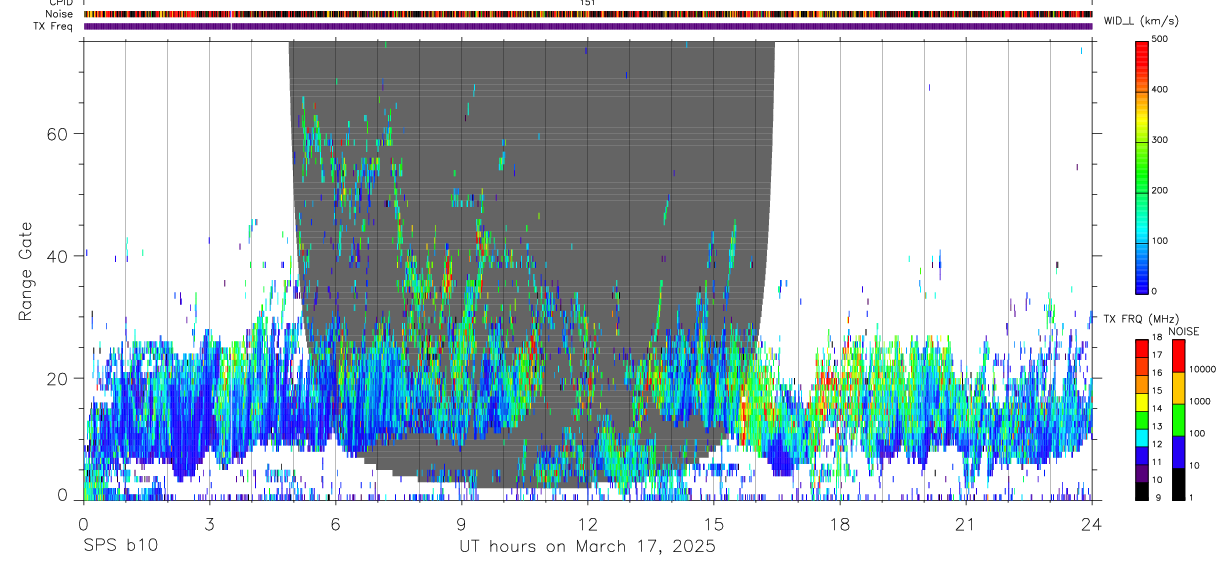Click the '10000' label on noise legend
This screenshot has width=1228, height=567.
click(1203, 369)
